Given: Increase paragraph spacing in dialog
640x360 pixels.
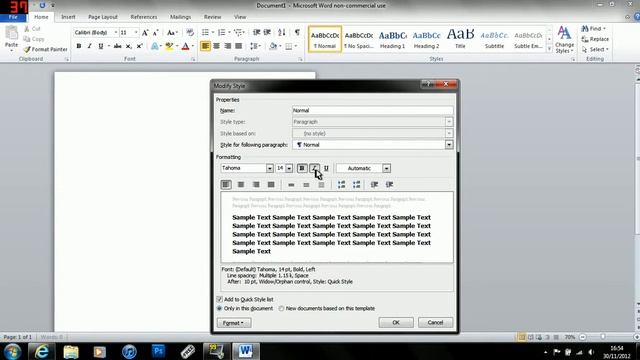Looking at the screenshot, I should pyautogui.click(x=341, y=184).
